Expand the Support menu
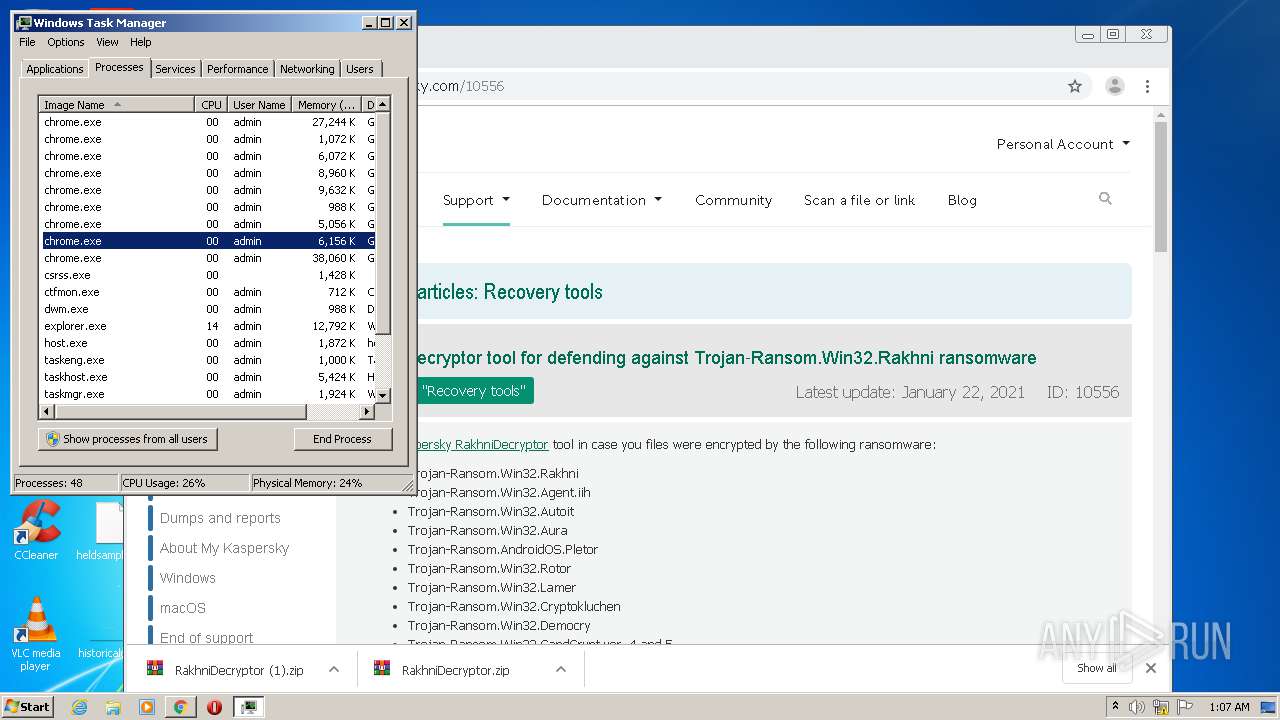This screenshot has height=720, width=1280. pyautogui.click(x=476, y=200)
